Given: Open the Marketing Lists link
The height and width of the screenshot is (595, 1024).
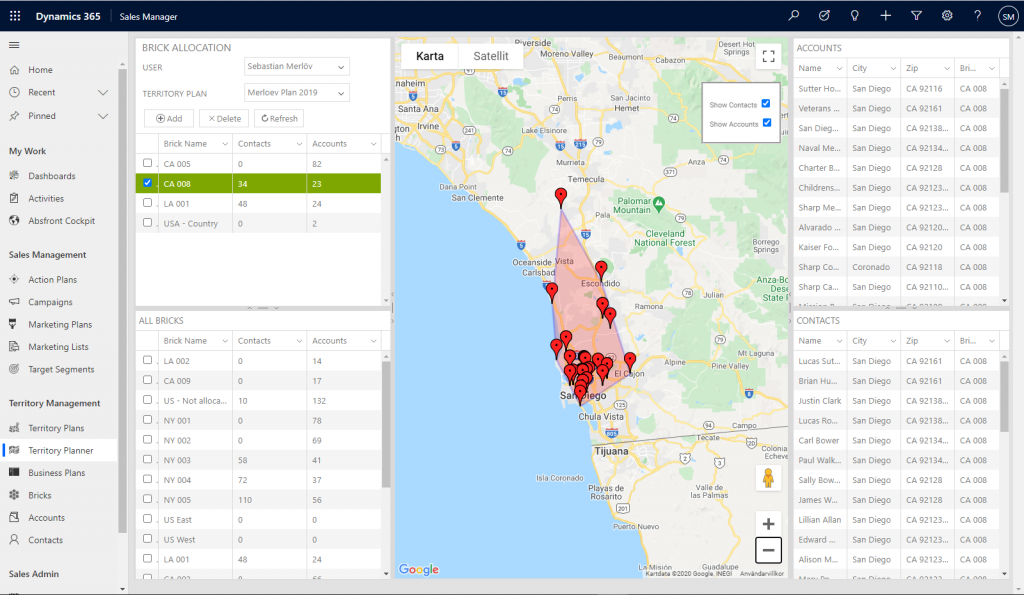Looking at the screenshot, I should click(x=58, y=347).
